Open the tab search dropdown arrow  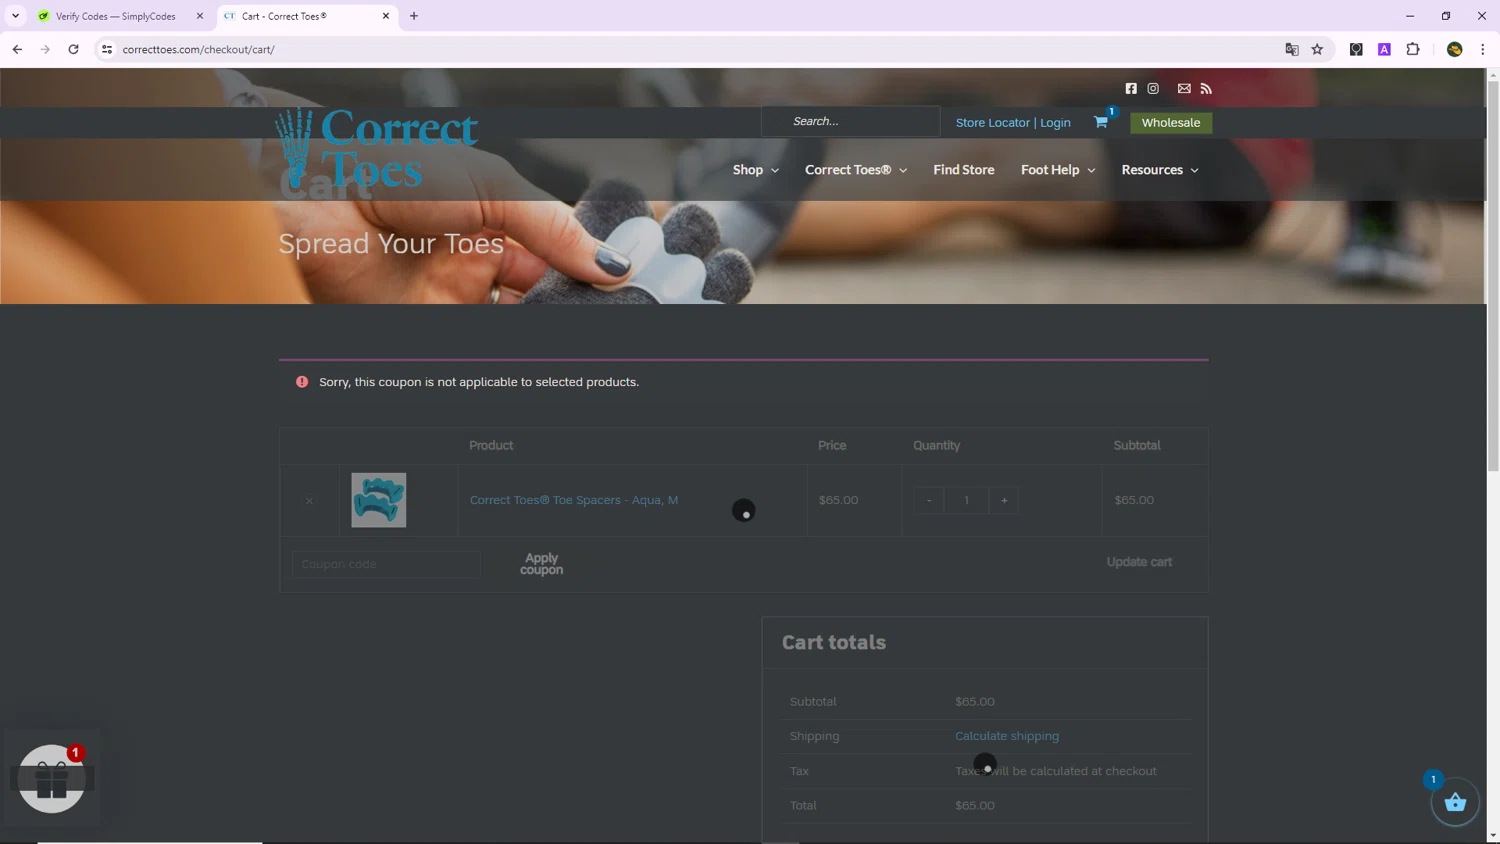(15, 16)
